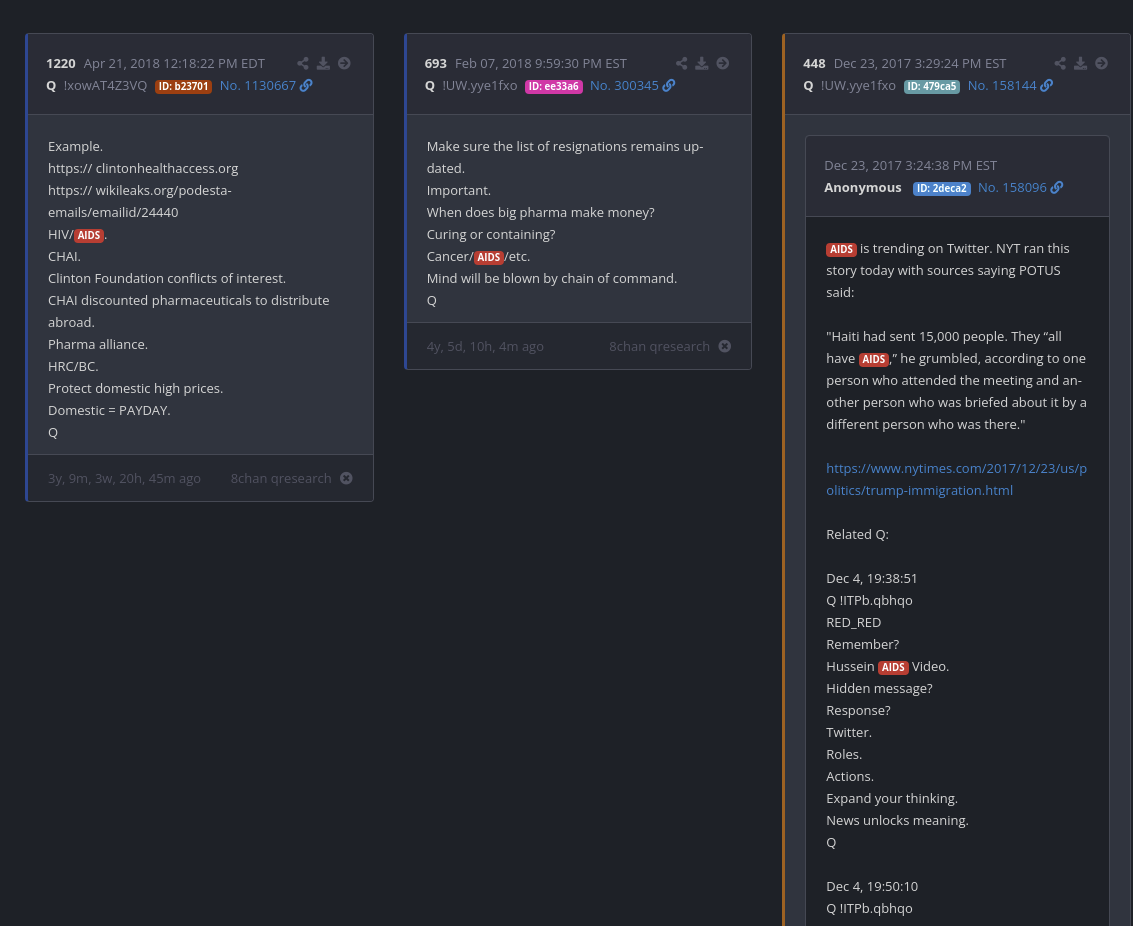Click tripcode '!UW.yye1fxo' in post 693

(480, 85)
